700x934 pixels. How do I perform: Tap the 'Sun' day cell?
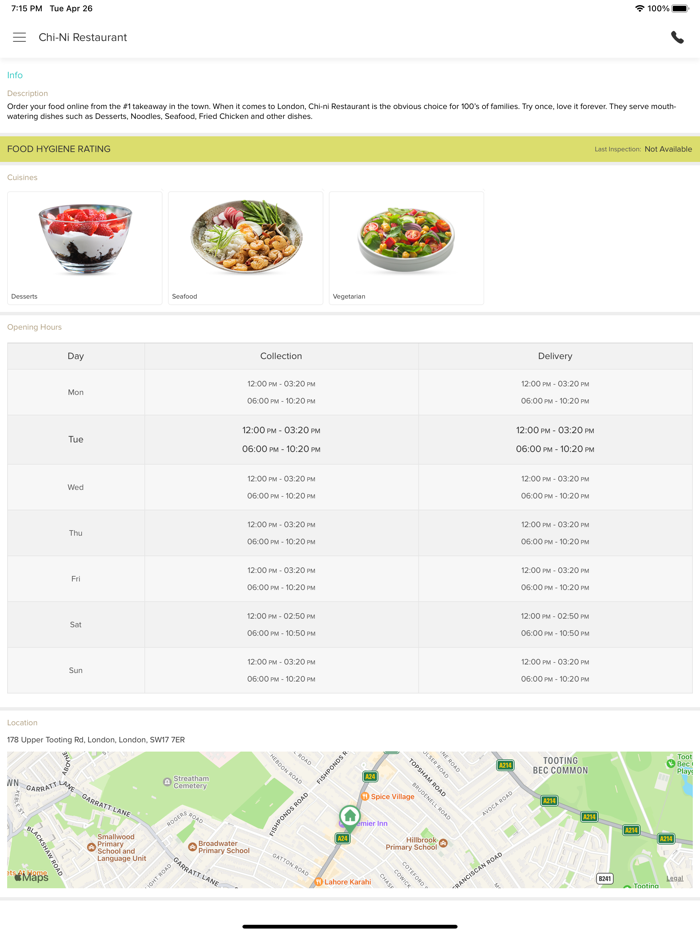coord(76,671)
